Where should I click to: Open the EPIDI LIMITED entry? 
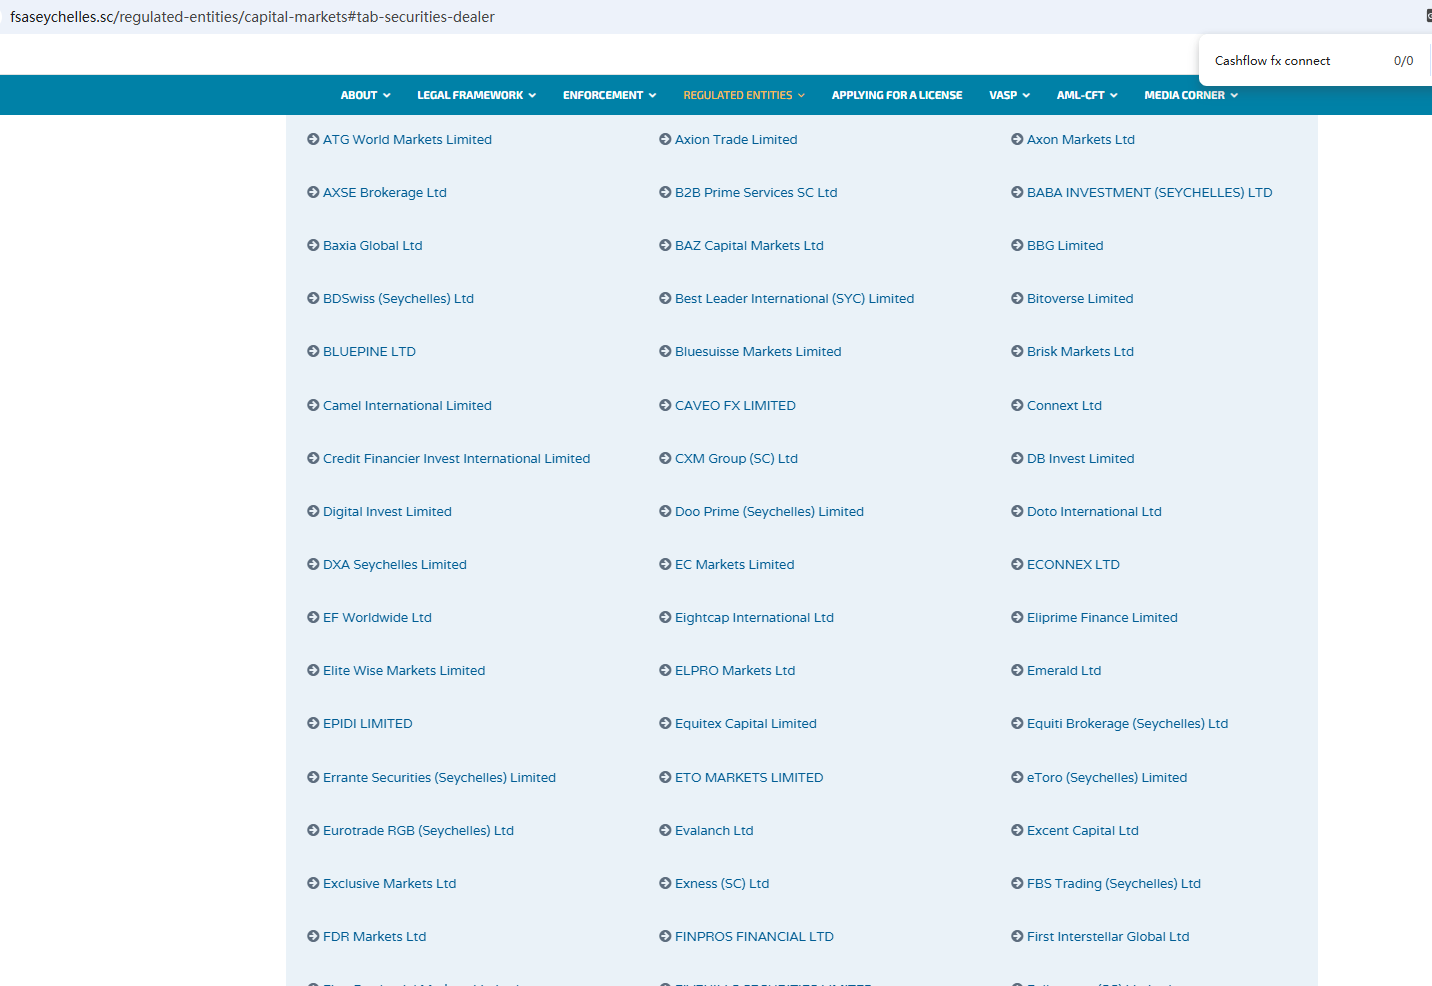click(368, 724)
